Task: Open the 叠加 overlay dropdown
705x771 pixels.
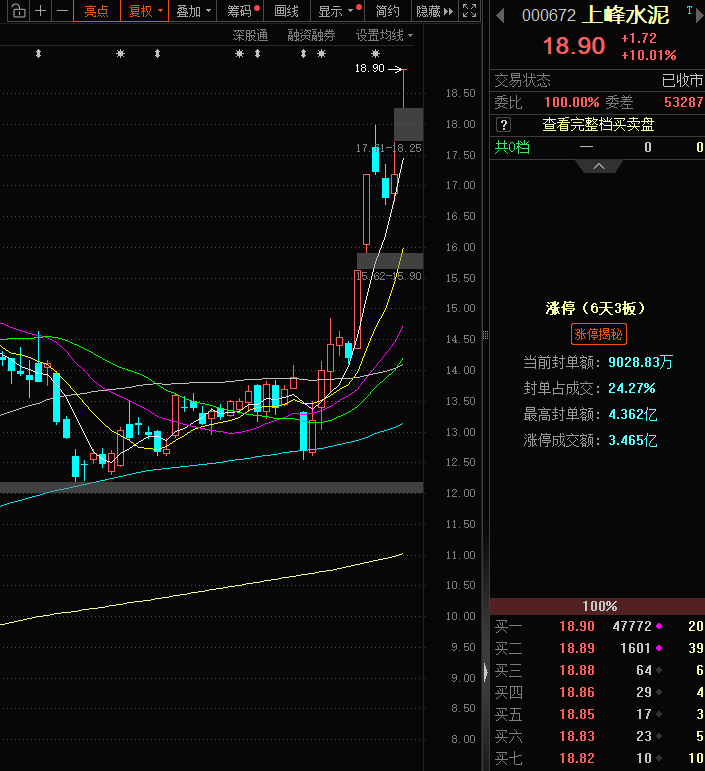Action: [193, 11]
